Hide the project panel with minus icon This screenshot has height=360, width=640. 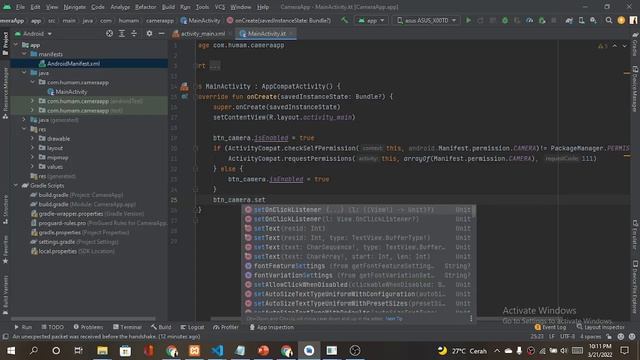point(162,33)
